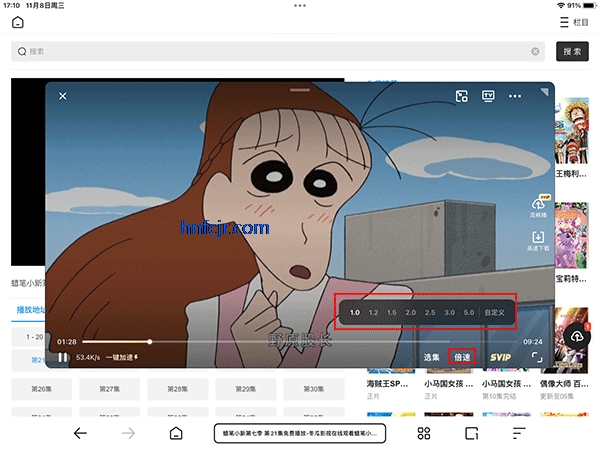
Task: Pause the video playback
Action: [62, 357]
